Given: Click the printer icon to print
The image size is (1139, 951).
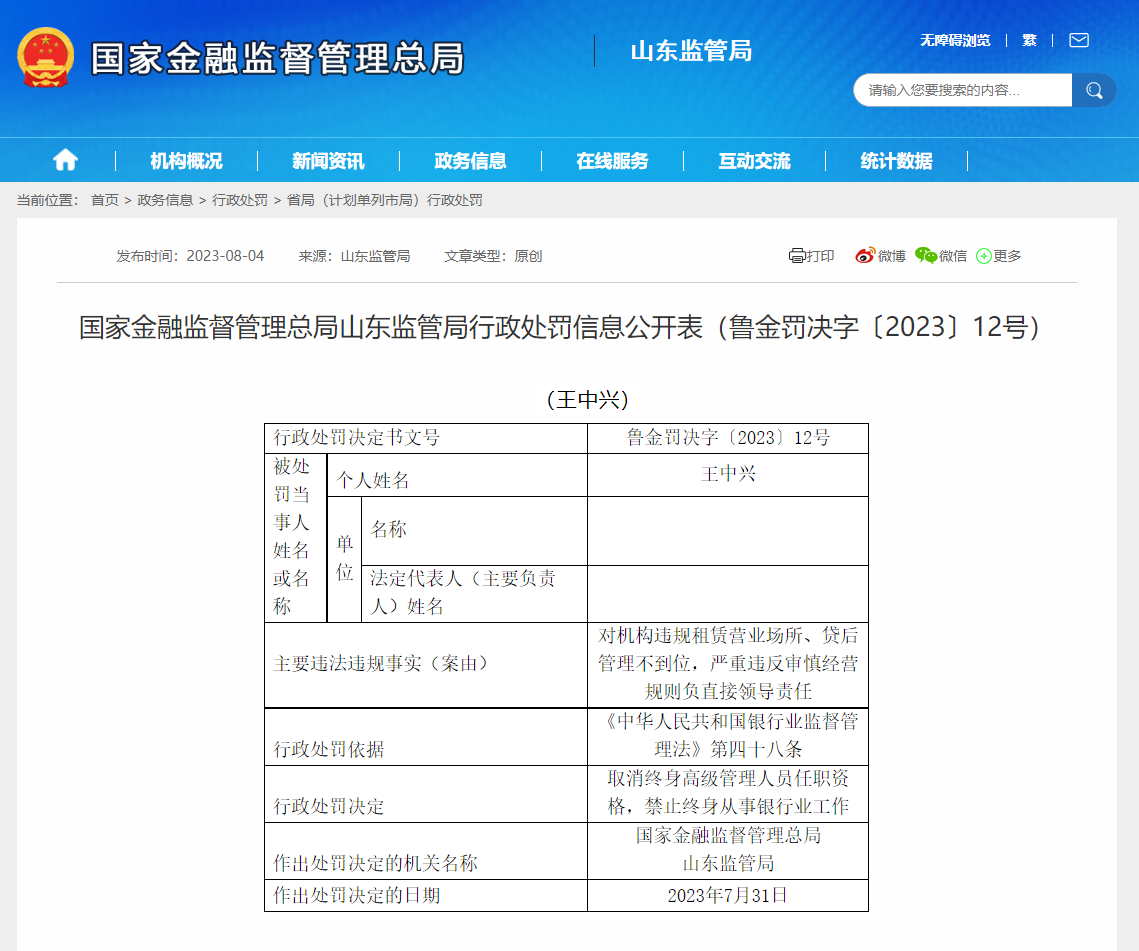Looking at the screenshot, I should point(797,256).
